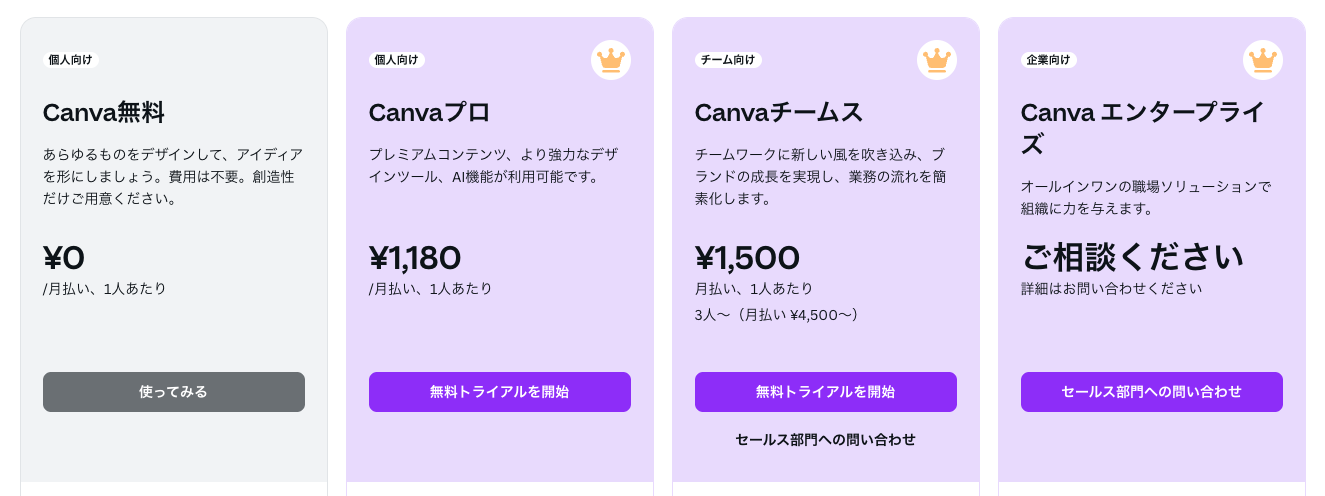Image resolution: width=1325 pixels, height=496 pixels.
Task: Click the ¥0 price on Canva無料
Action: pyautogui.click(x=64, y=258)
